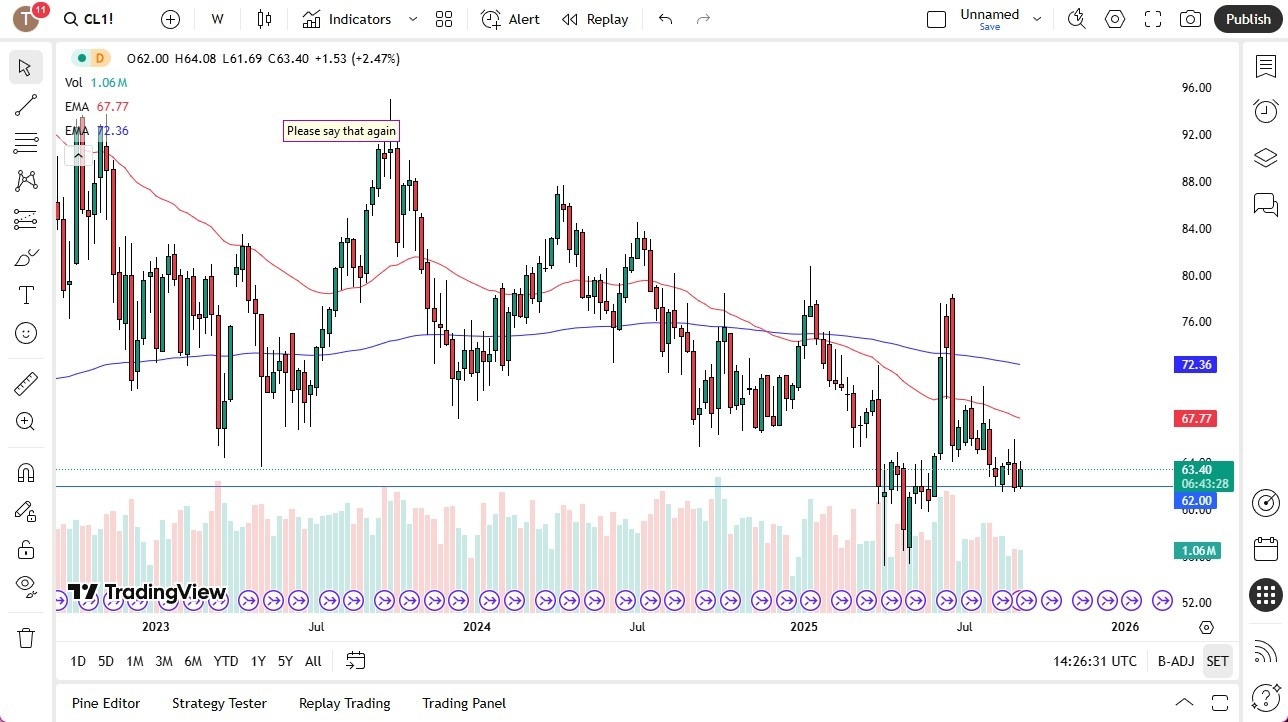1288x722 pixels.
Task: Select the 1Y date range
Action: [257, 661]
